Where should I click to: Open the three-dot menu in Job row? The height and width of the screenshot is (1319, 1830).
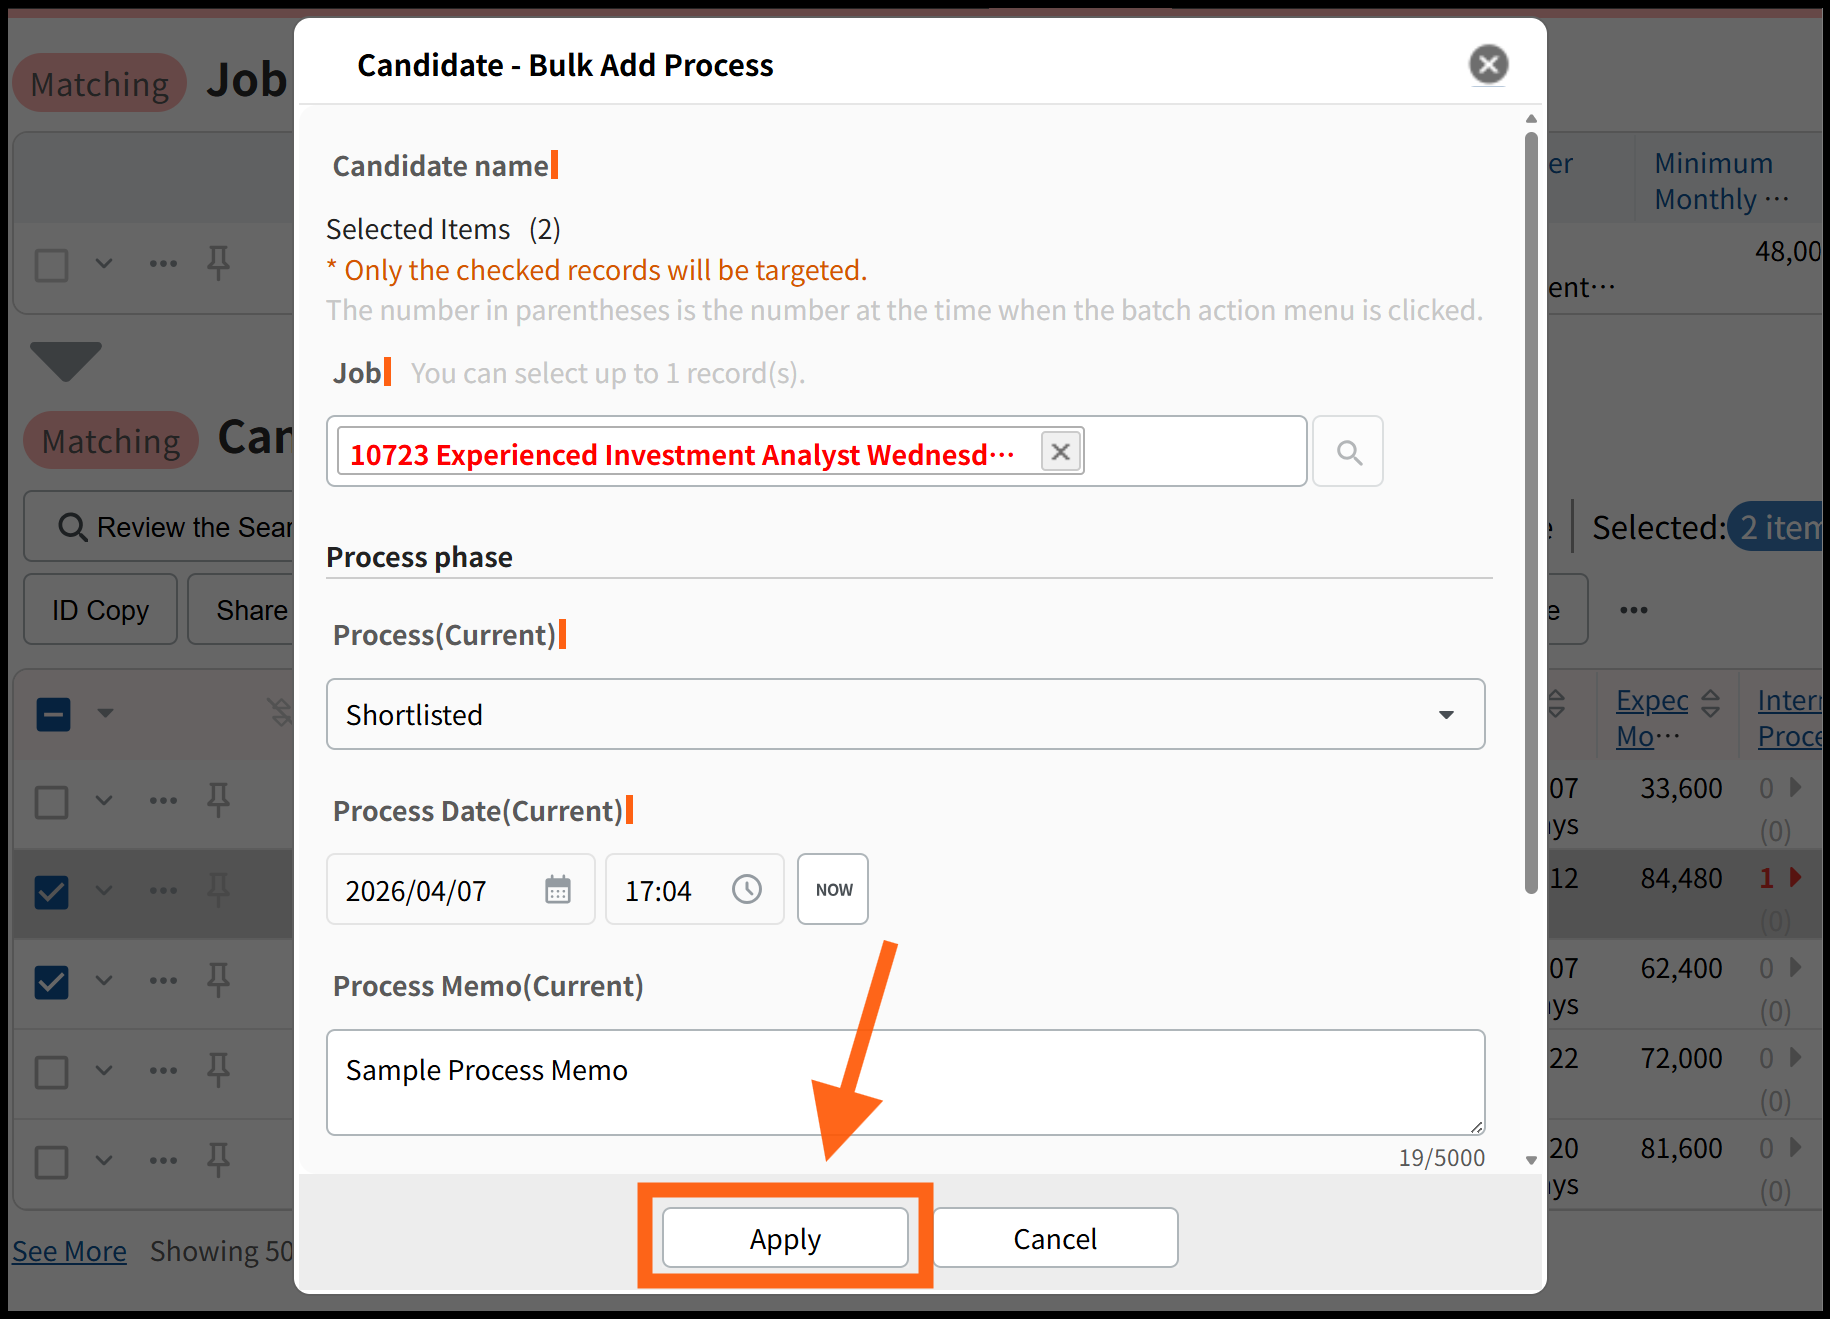pos(163,264)
